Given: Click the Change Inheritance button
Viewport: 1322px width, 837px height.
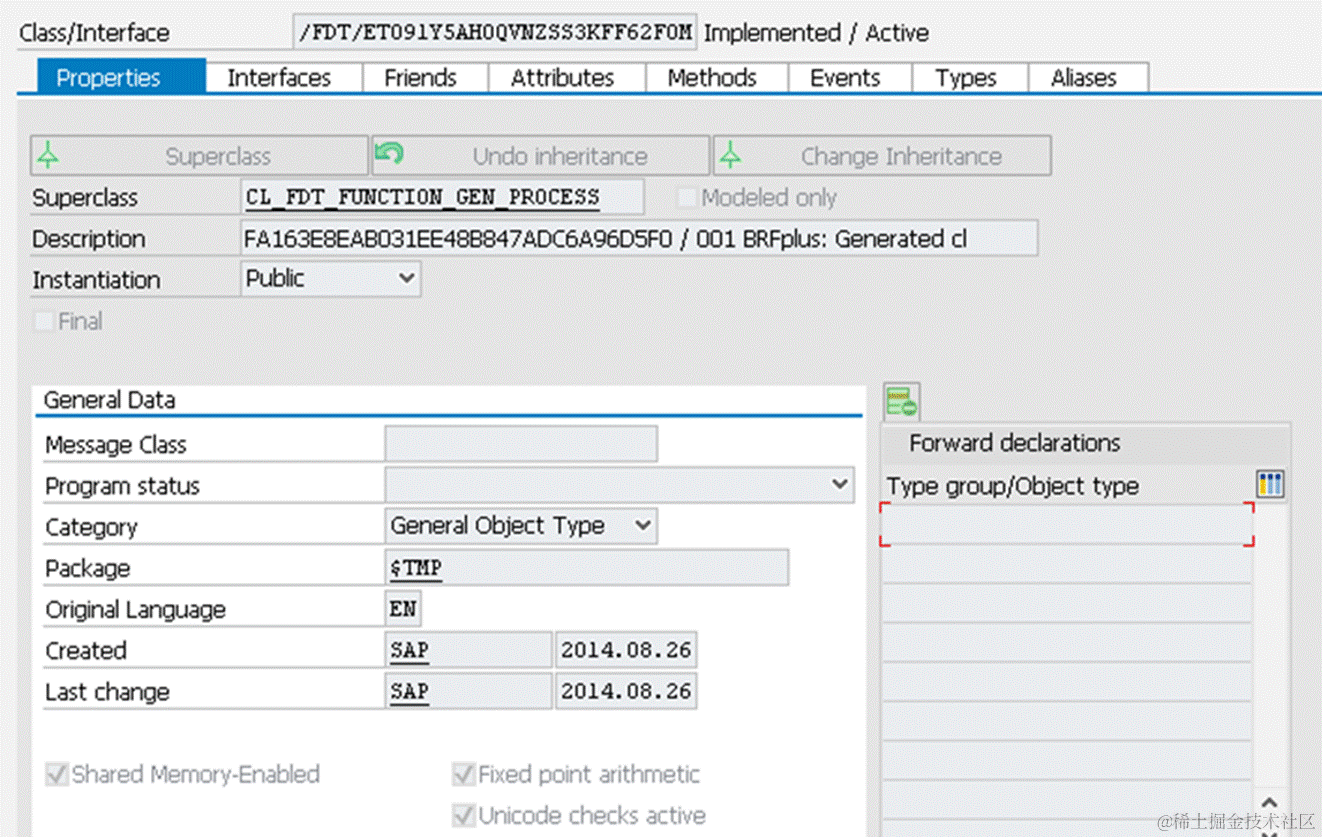Looking at the screenshot, I should (882, 156).
